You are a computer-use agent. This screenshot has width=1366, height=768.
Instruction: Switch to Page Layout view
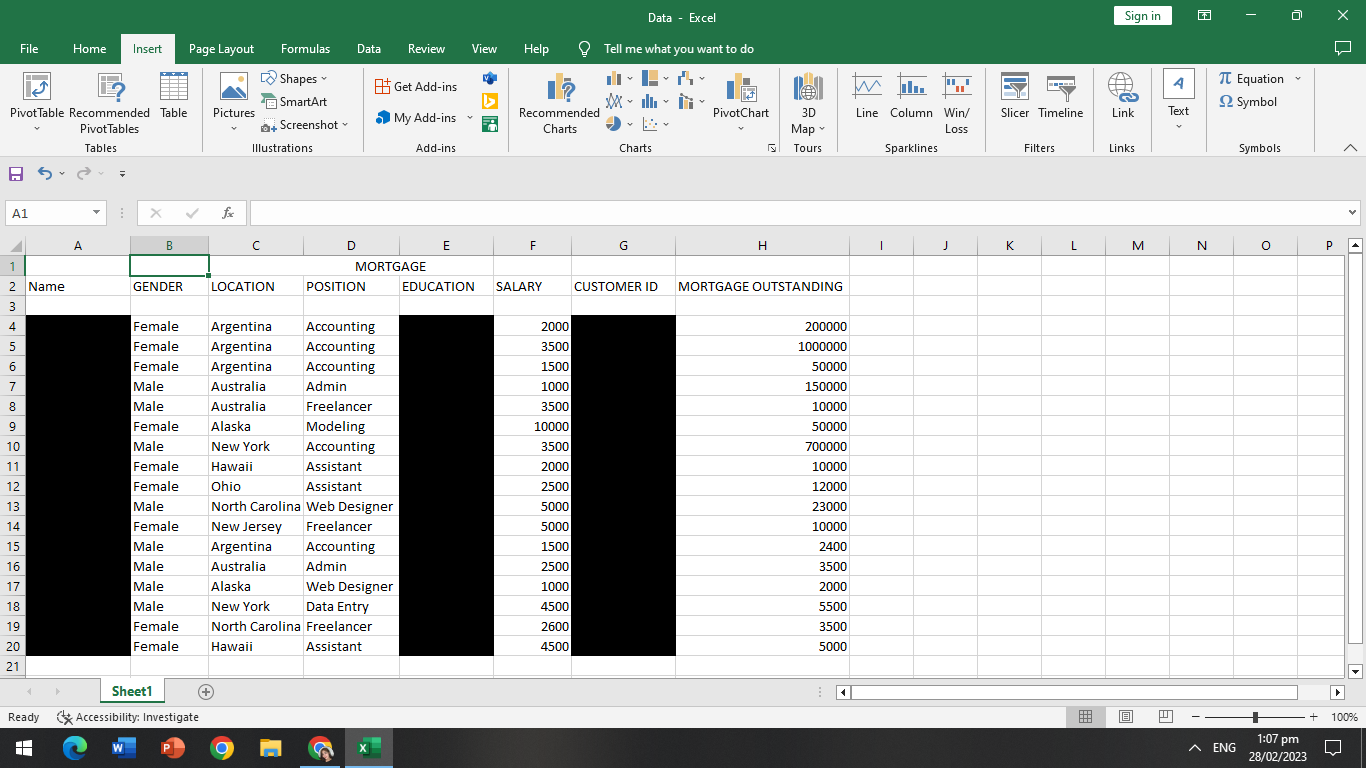click(1126, 717)
